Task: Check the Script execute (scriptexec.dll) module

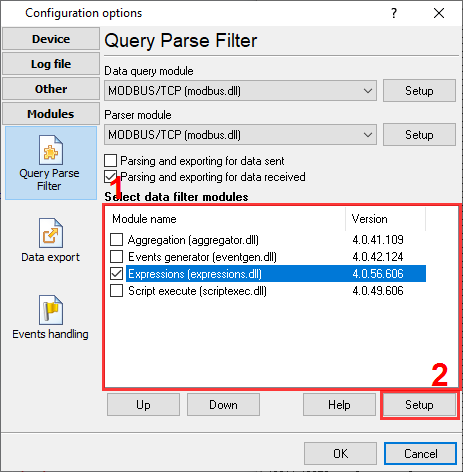Action: coord(116,291)
